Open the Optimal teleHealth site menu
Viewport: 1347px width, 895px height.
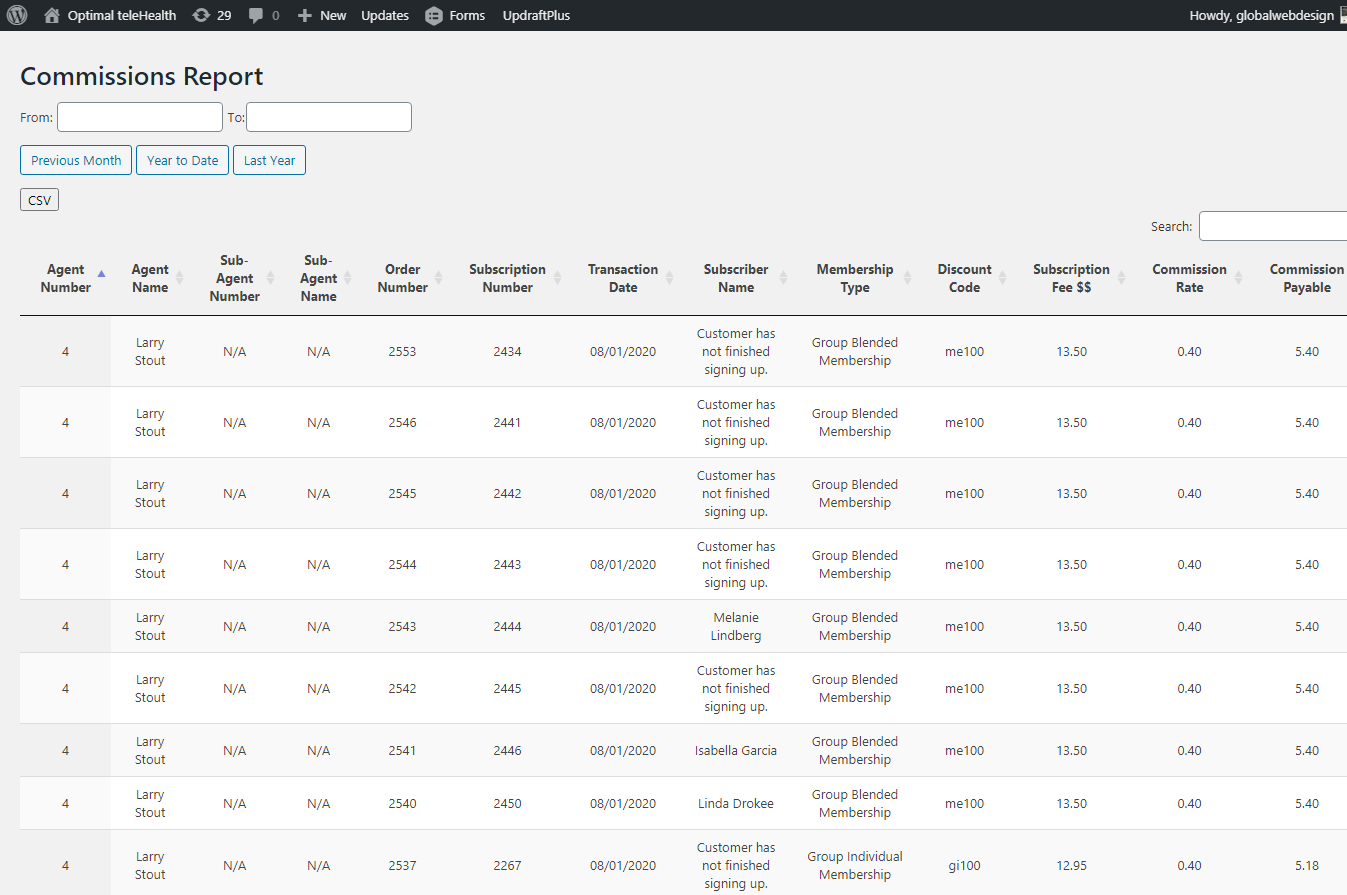click(x=110, y=15)
